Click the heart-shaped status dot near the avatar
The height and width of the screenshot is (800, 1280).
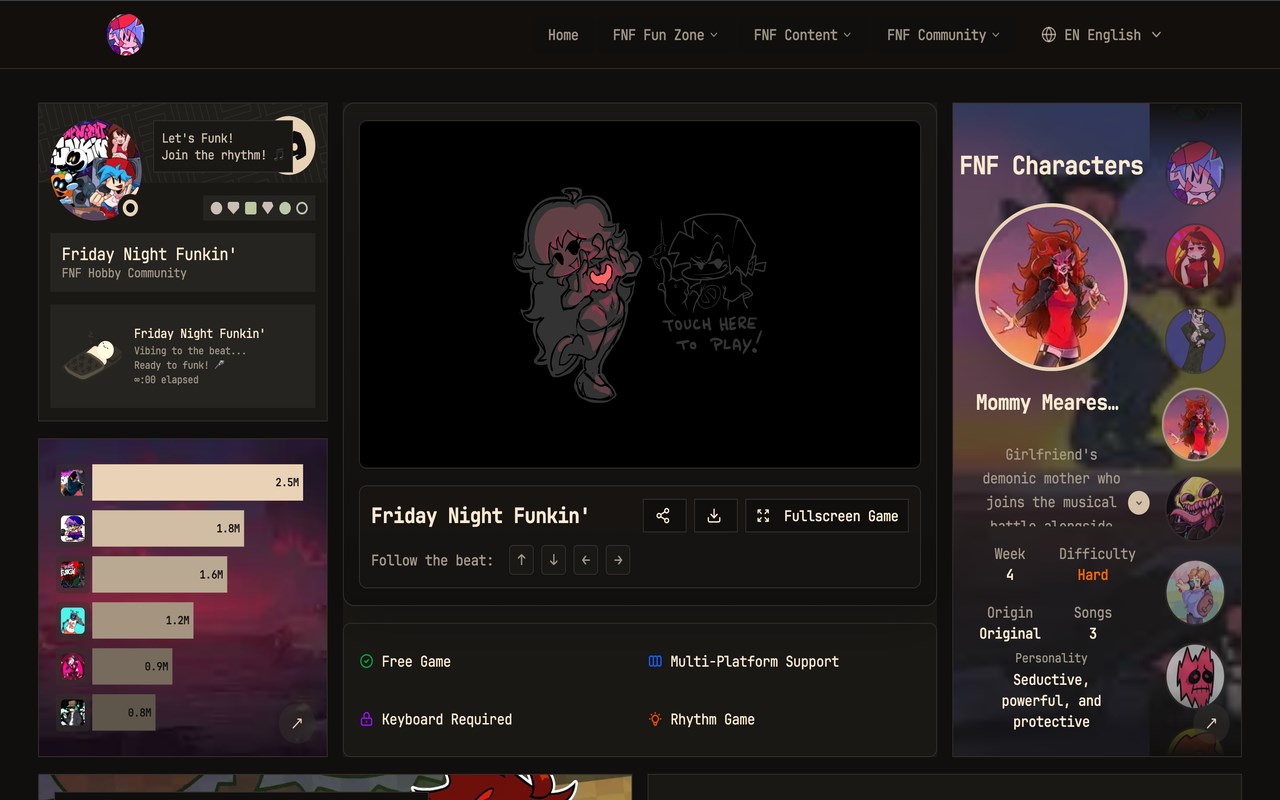(x=233, y=208)
